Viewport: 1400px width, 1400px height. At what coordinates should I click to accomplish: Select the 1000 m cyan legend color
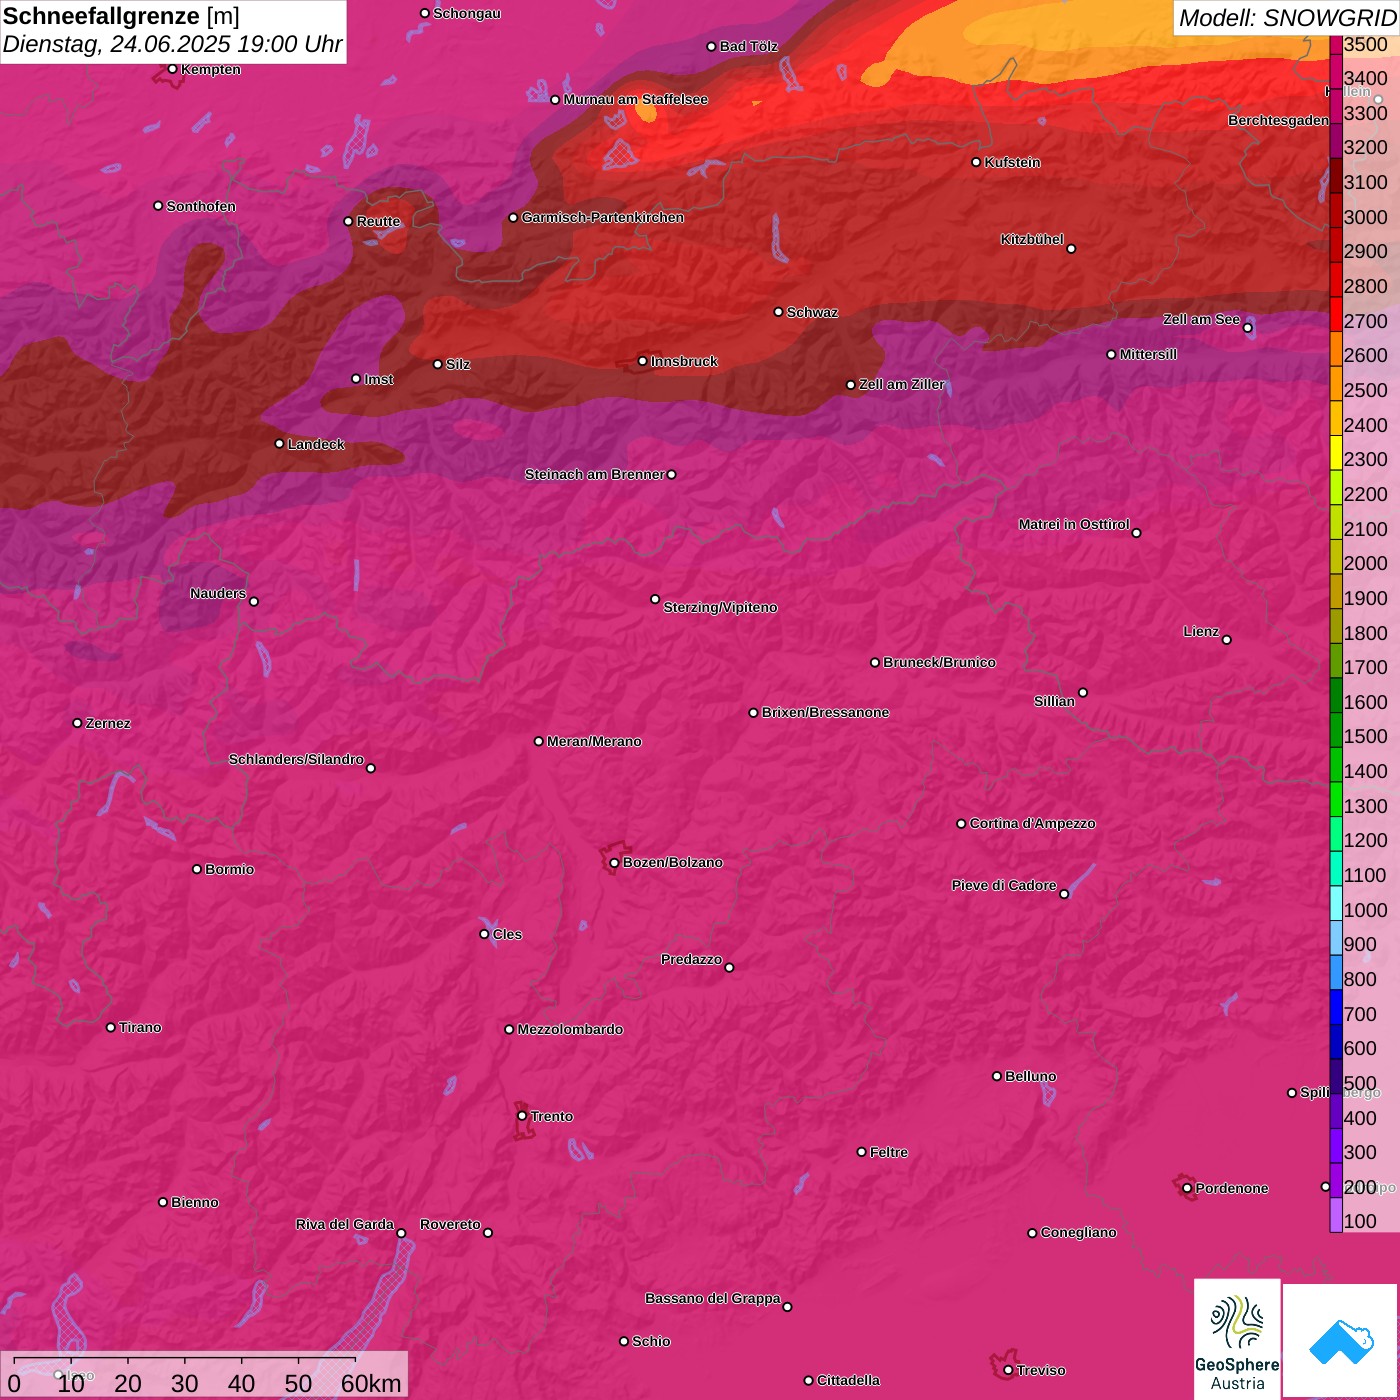point(1336,903)
